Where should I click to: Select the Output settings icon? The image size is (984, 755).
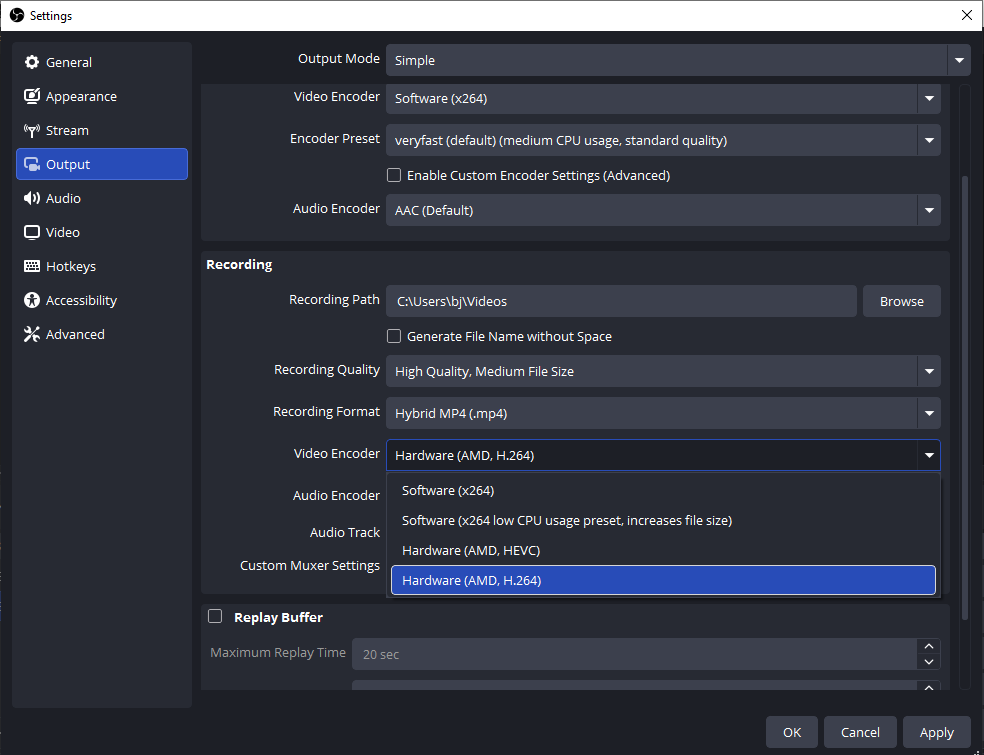(31, 164)
